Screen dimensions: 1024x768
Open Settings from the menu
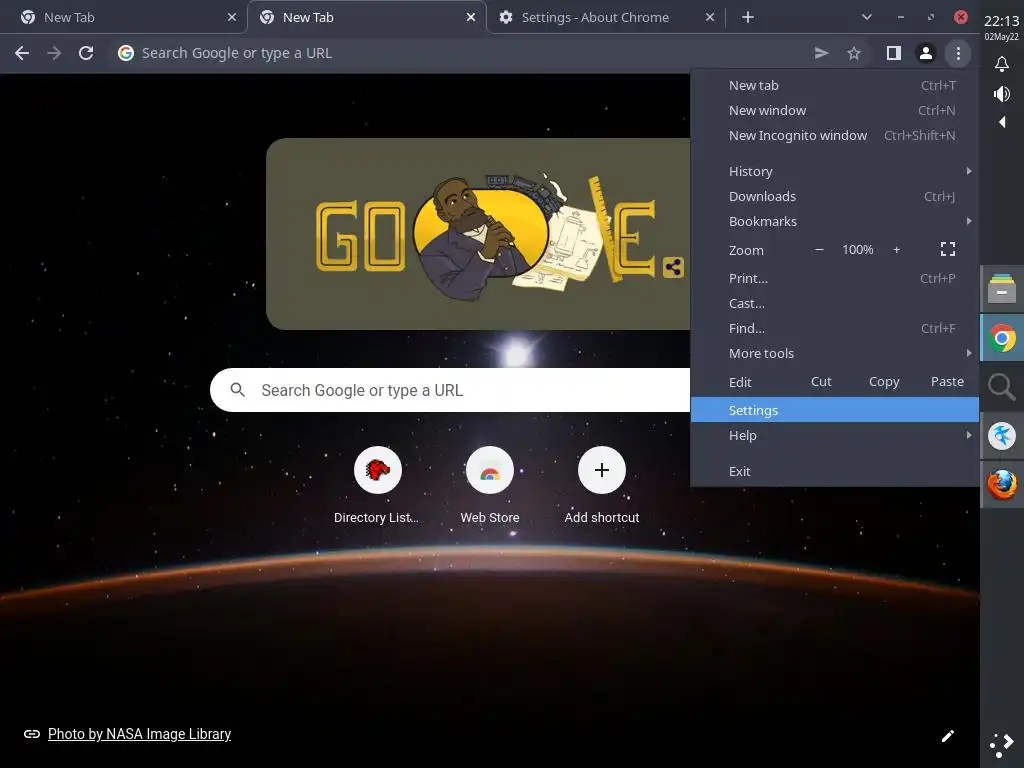point(835,410)
